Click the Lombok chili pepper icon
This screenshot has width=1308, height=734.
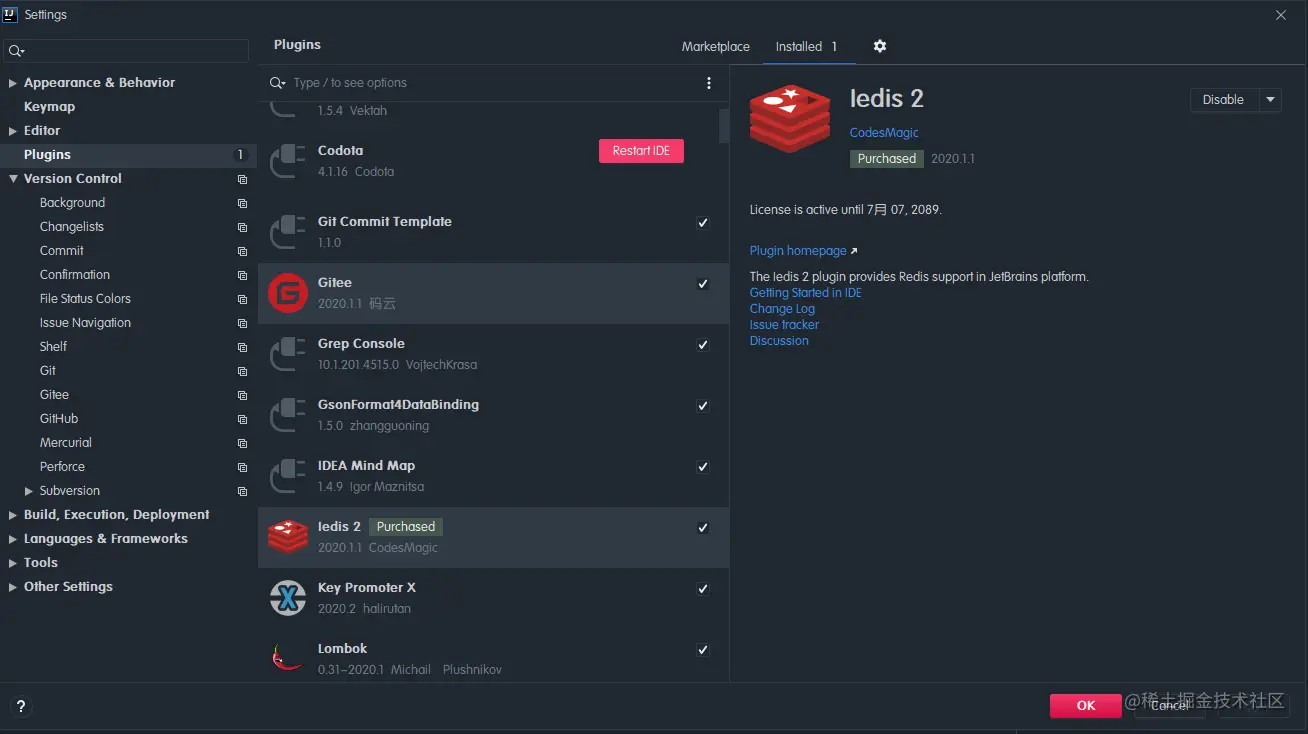[288, 658]
